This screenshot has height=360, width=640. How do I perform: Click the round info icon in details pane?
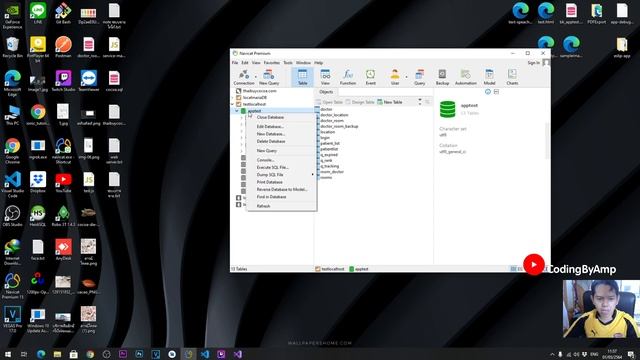point(488,92)
